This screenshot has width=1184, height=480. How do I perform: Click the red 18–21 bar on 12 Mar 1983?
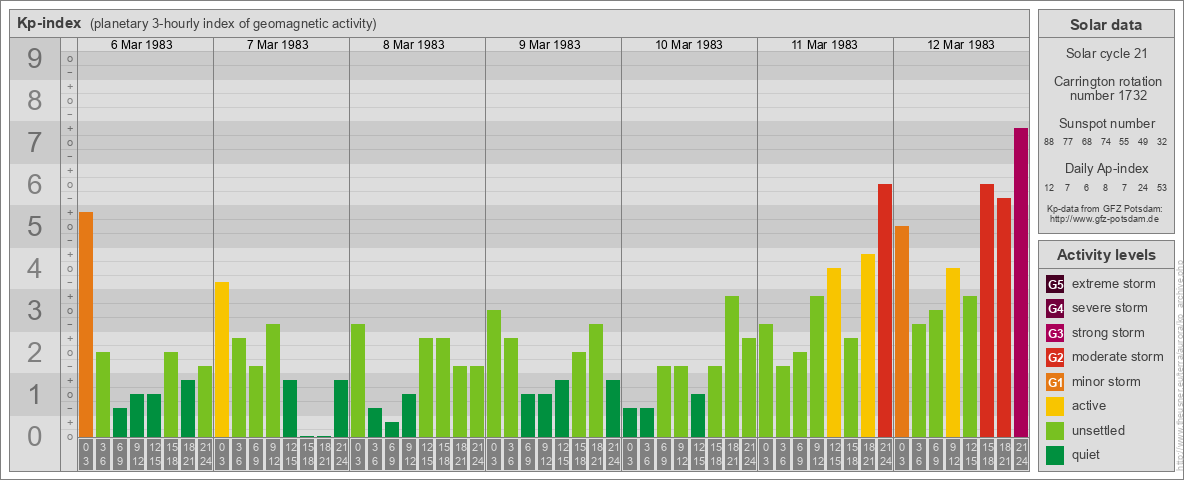(1004, 317)
